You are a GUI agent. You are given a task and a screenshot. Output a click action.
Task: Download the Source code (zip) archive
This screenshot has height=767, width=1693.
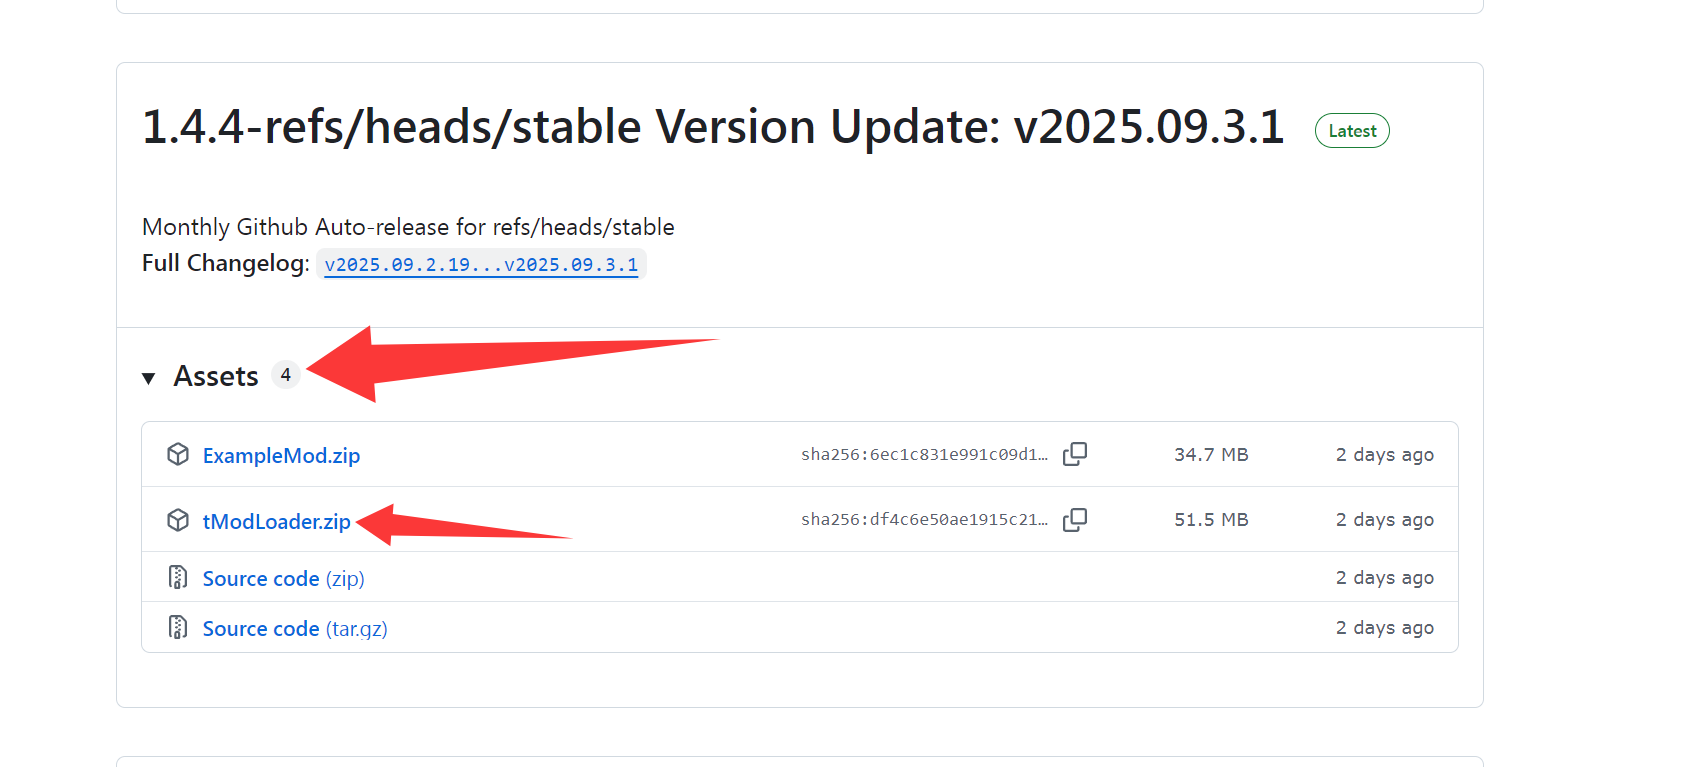(283, 579)
